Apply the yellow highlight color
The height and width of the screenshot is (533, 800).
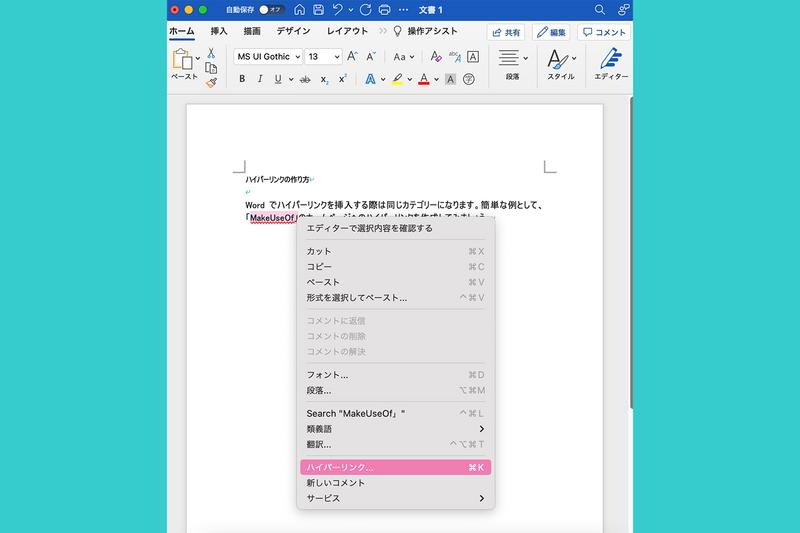(x=397, y=79)
